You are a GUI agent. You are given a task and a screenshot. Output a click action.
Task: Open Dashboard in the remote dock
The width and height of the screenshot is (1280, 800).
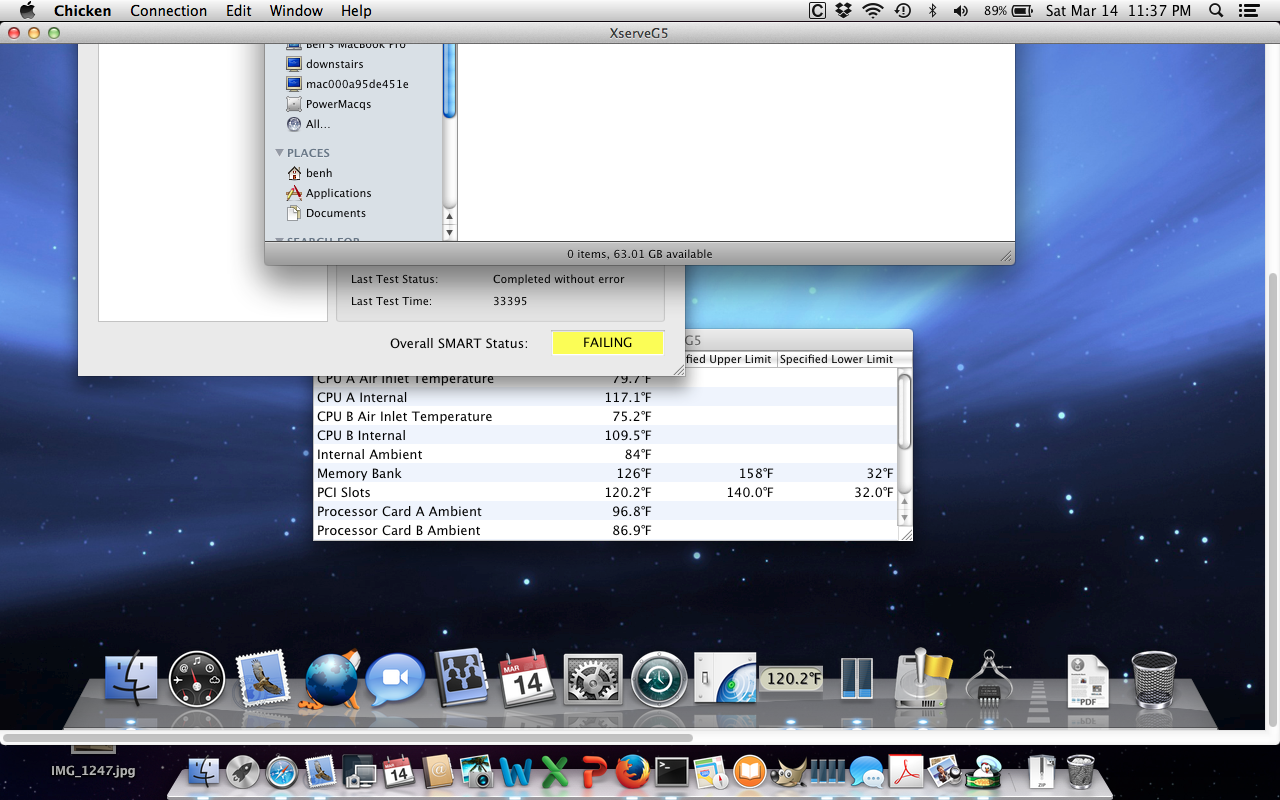pyautogui.click(x=196, y=680)
